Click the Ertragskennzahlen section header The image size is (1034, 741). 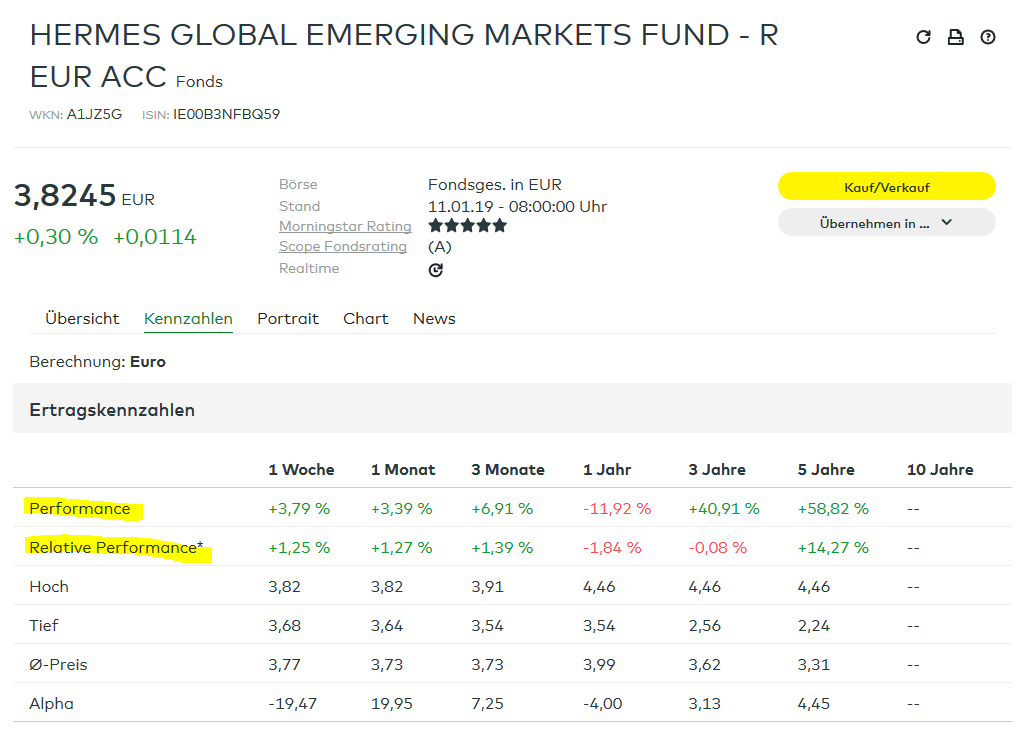point(112,410)
